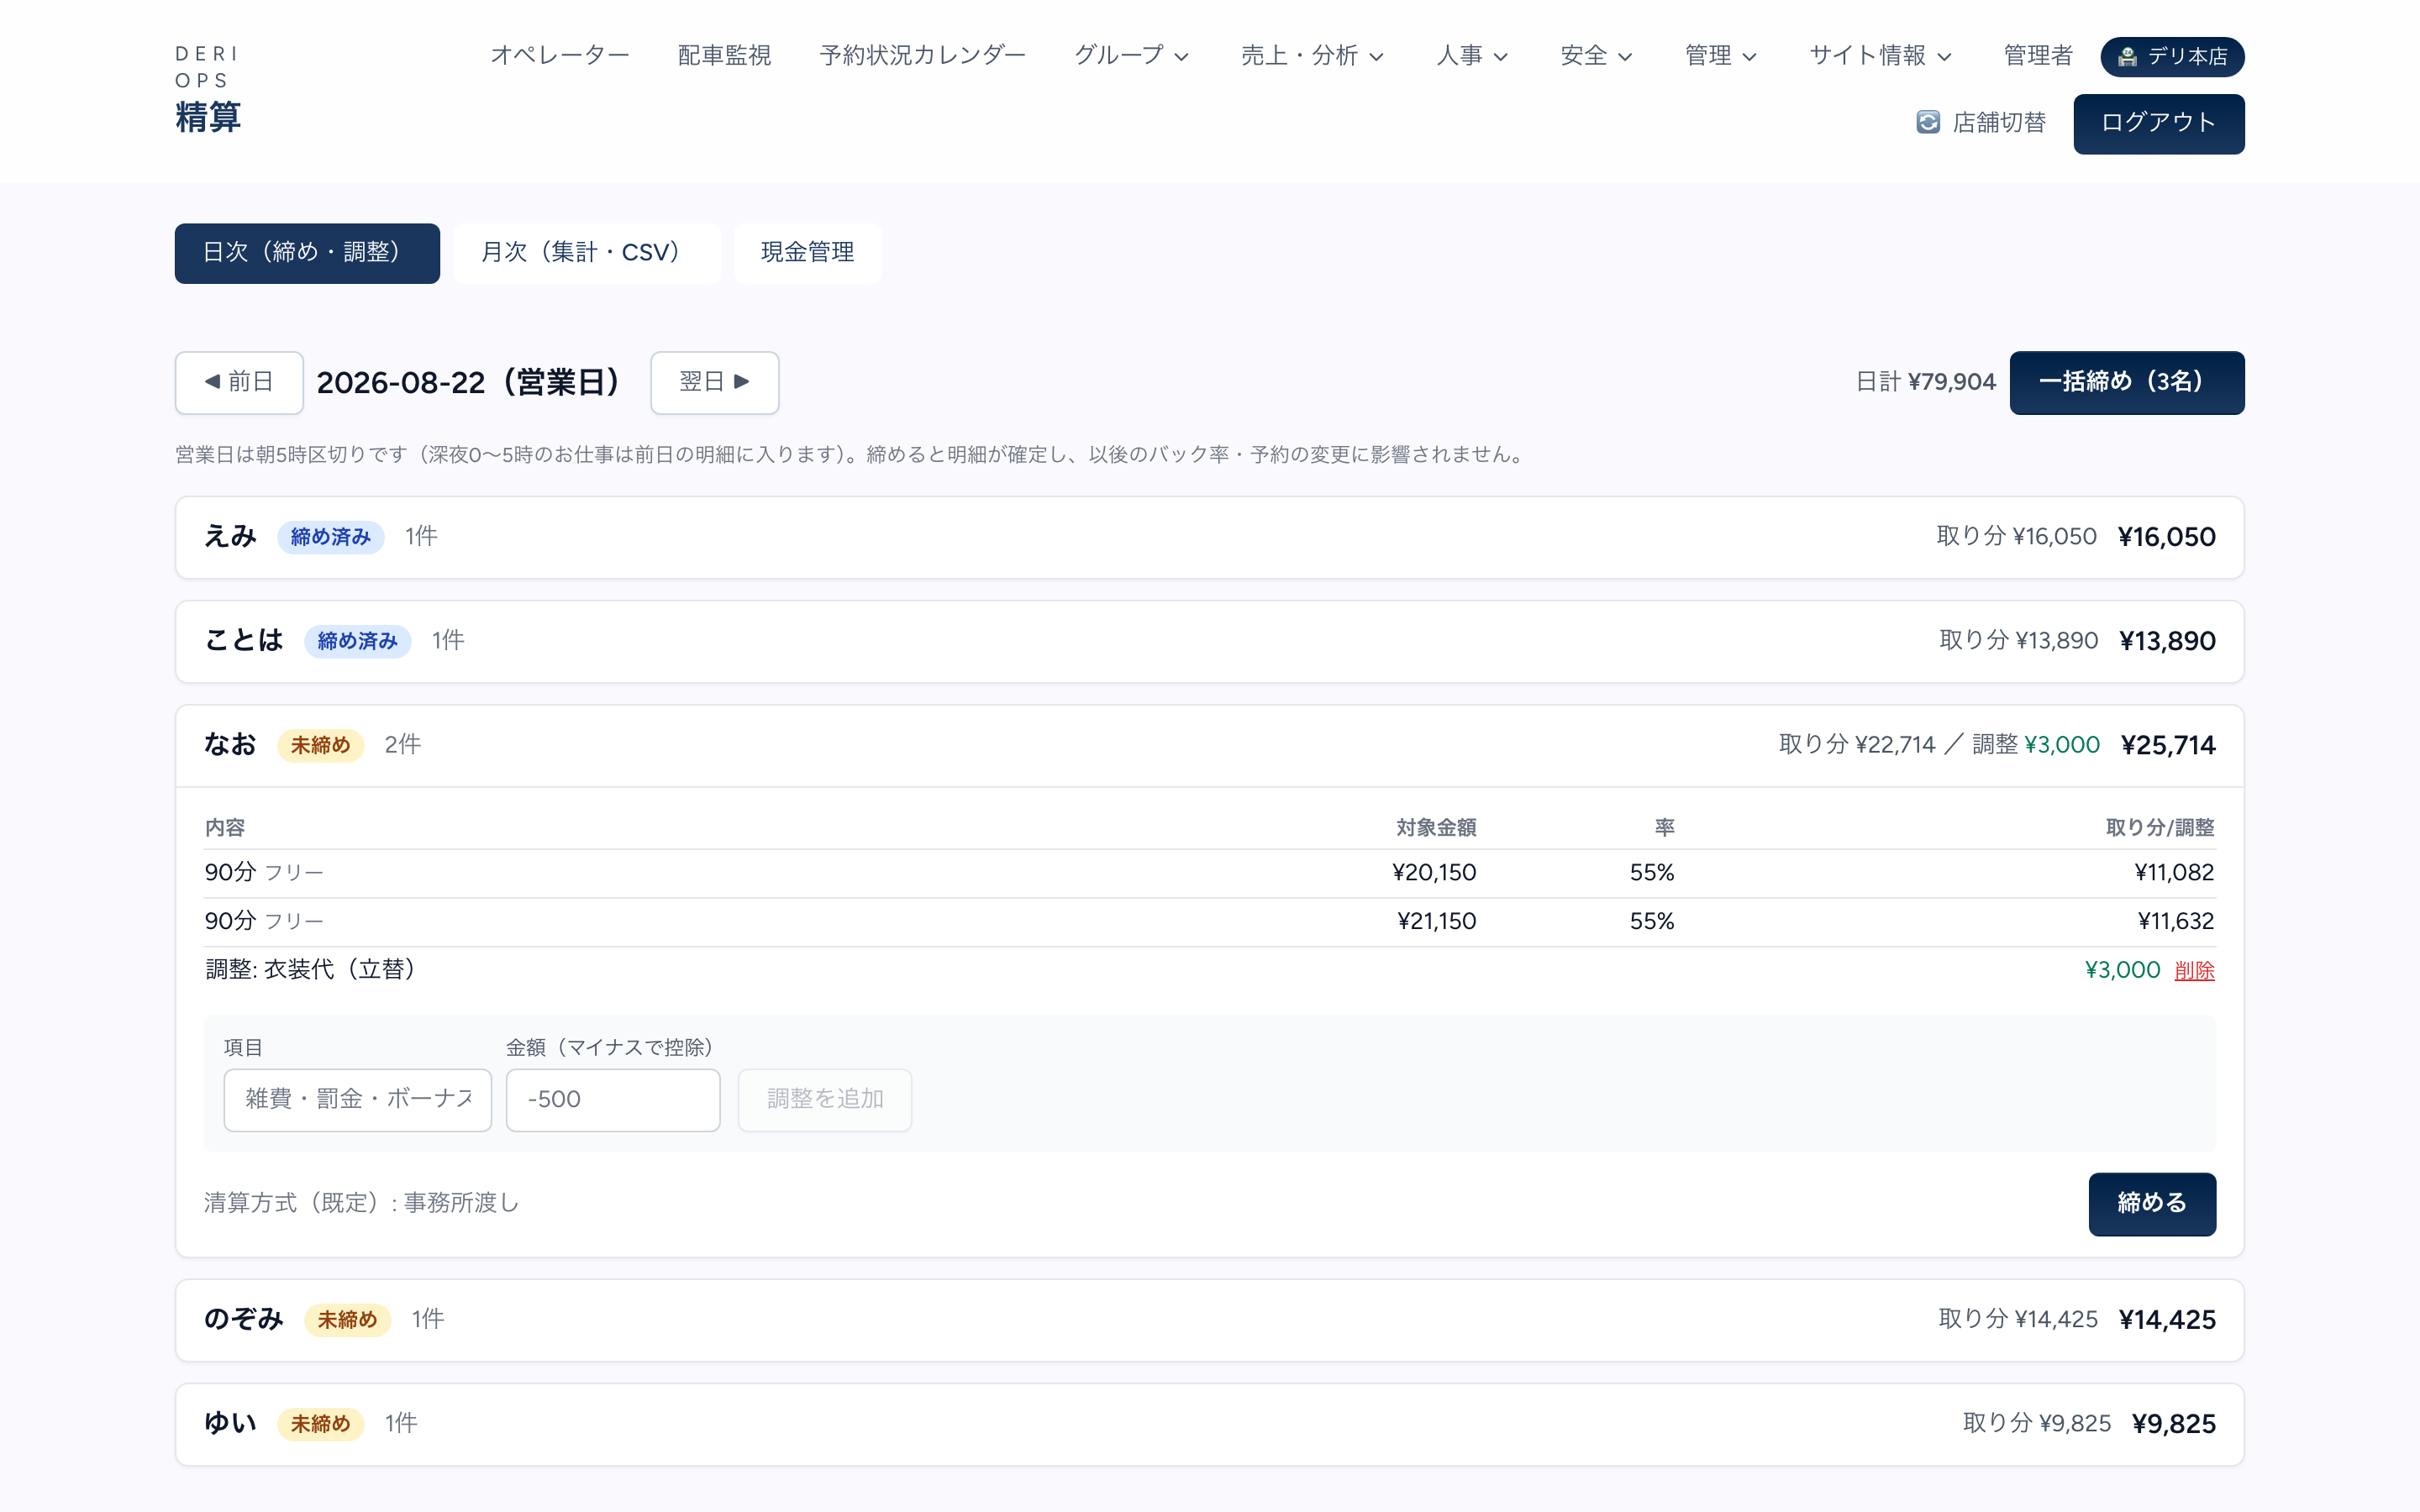Image resolution: width=2420 pixels, height=1512 pixels.
Task: Delete the 衣装代（立替） adjustment via 削除
Action: click(2194, 971)
